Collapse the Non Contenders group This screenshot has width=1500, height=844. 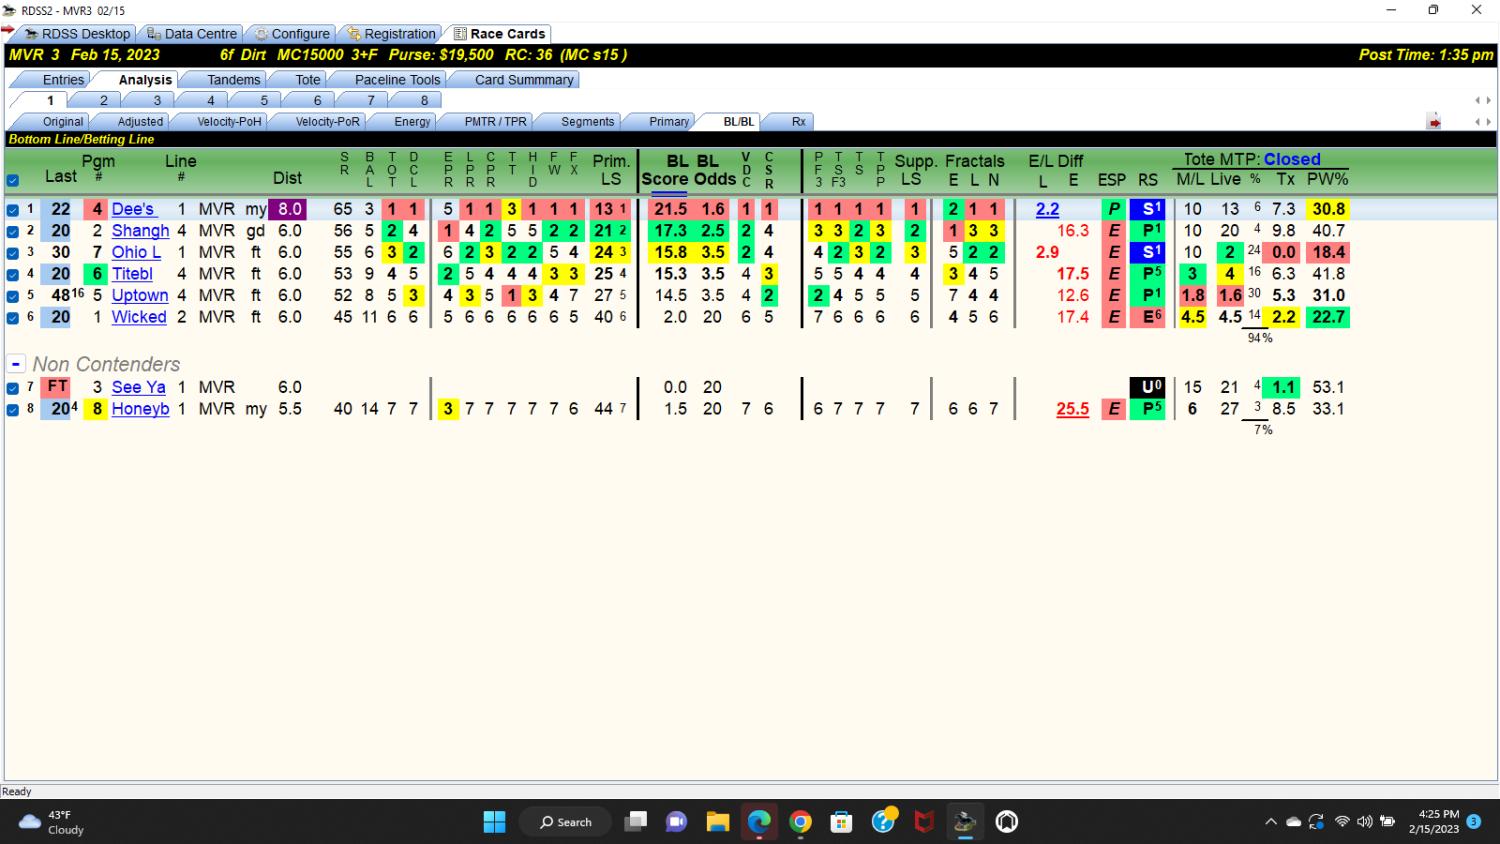pos(16,365)
